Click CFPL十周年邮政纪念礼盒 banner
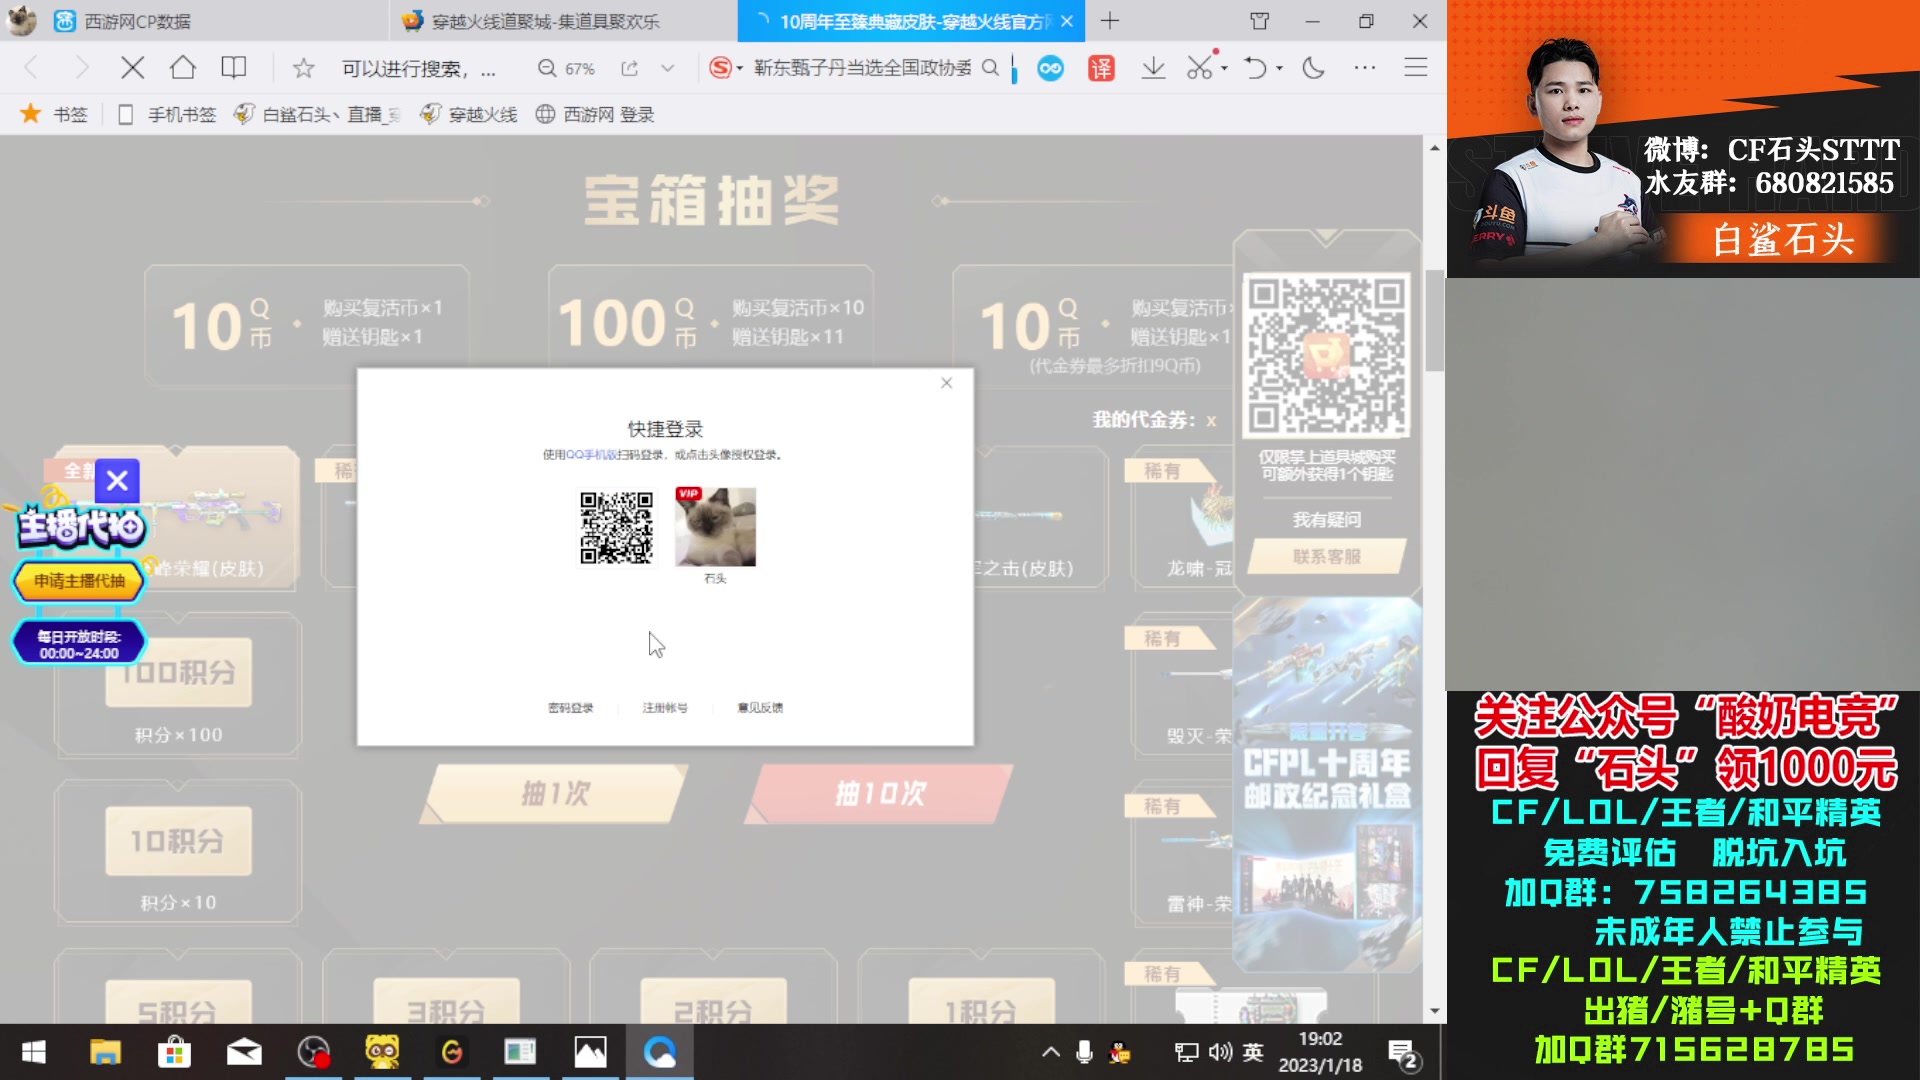 1327,785
